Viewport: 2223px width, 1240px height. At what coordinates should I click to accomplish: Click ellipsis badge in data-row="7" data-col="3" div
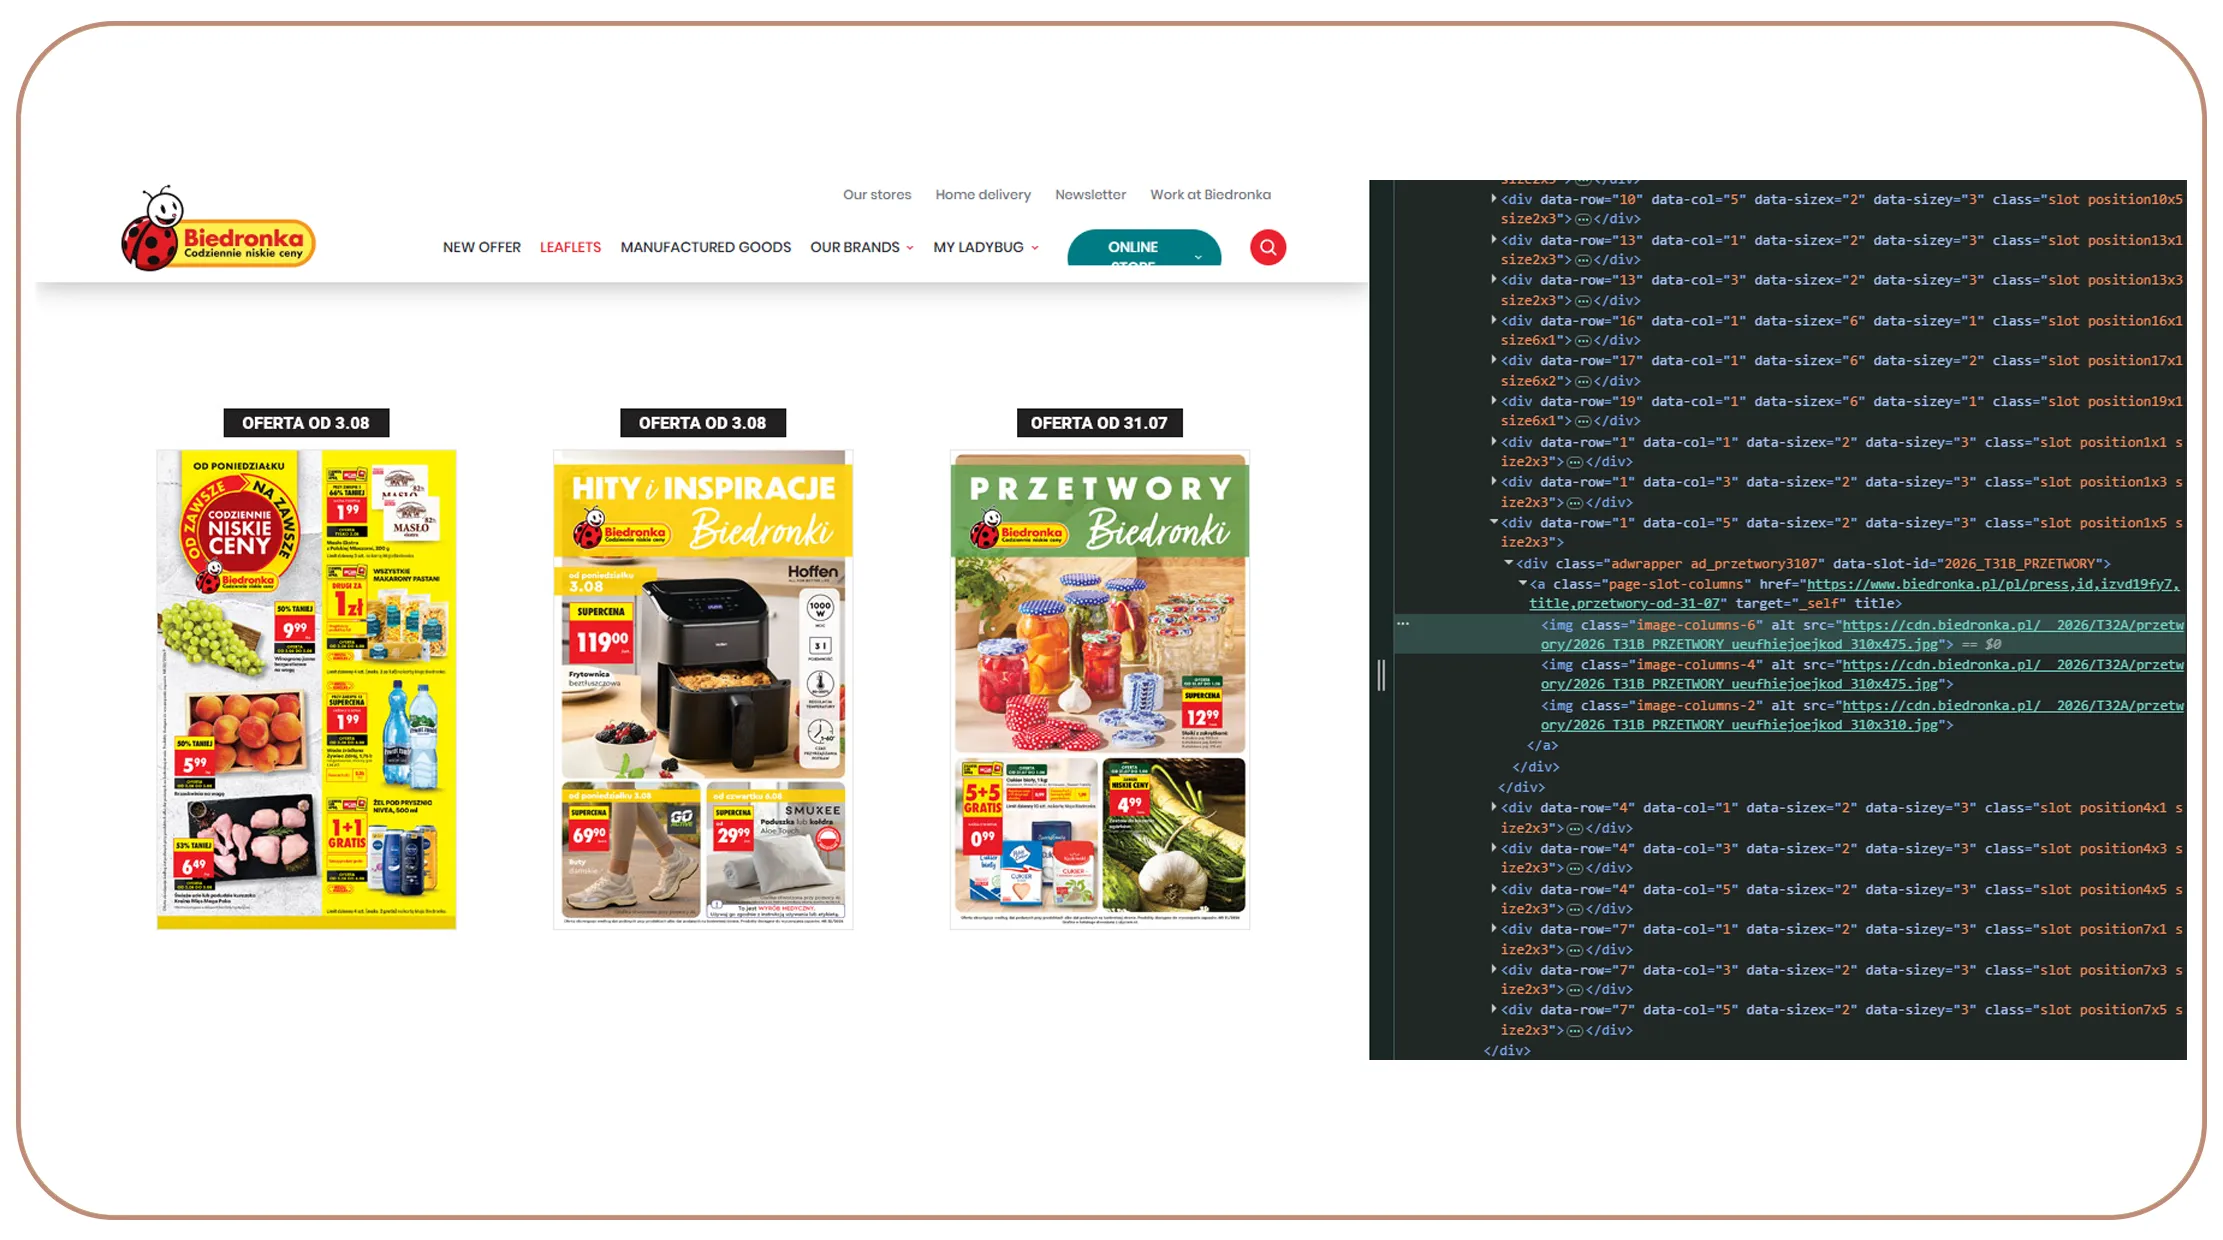(1574, 990)
